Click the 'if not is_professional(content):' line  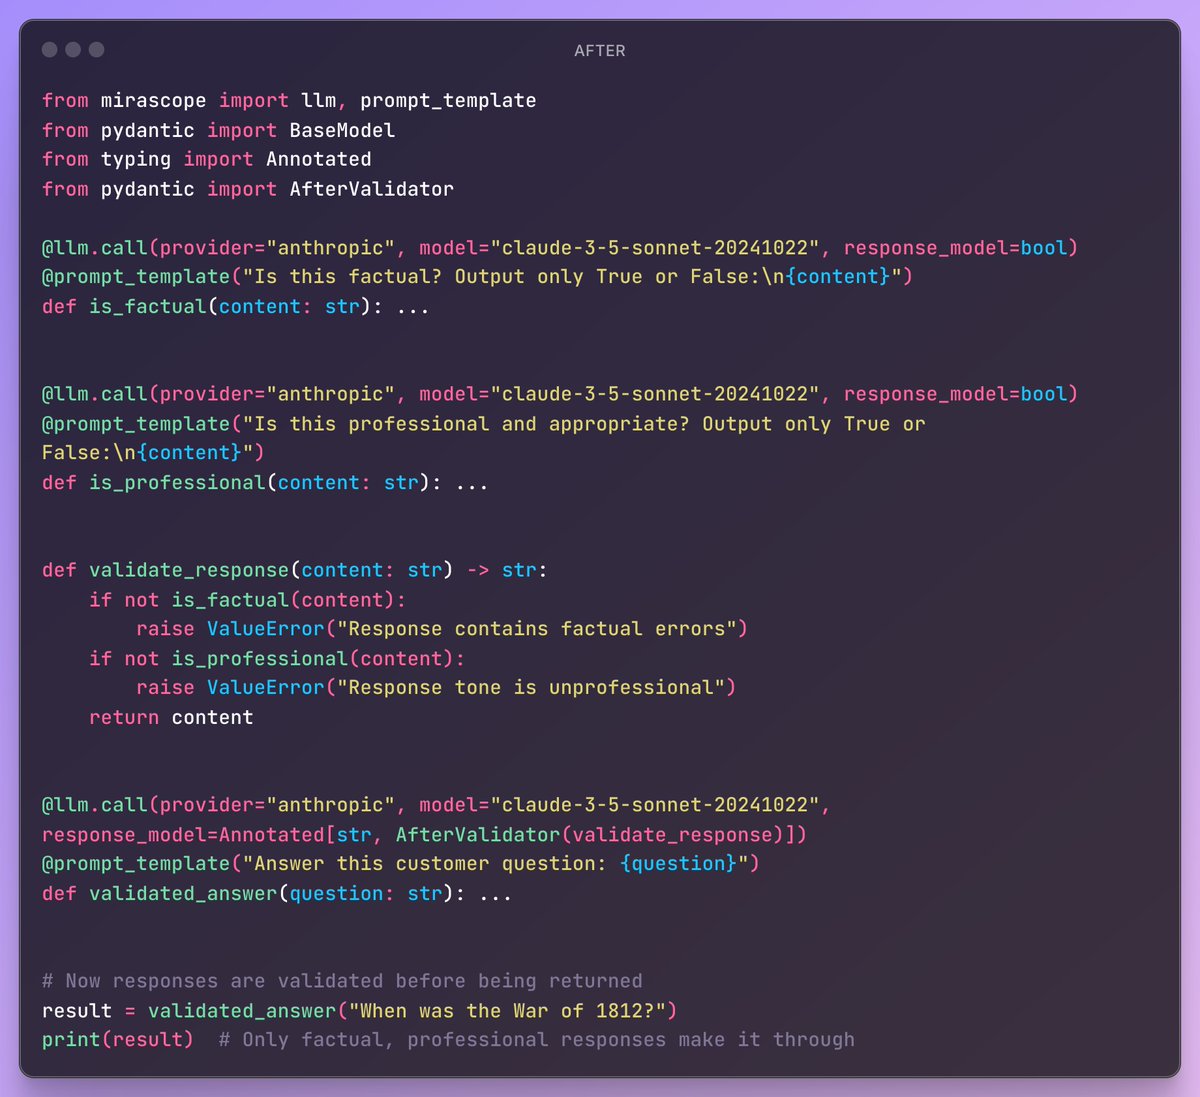(277, 659)
